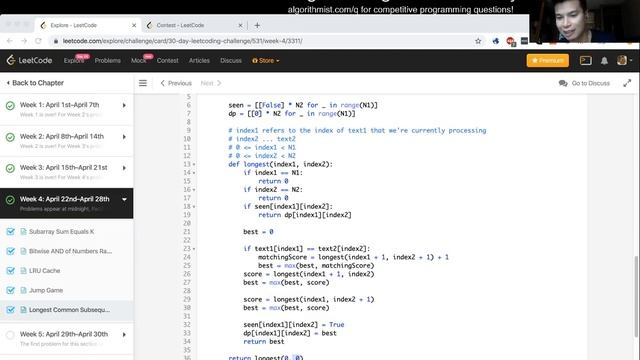Expand Week 3: April 15th-April 21st
Screen dimensions: 640x360
click(x=124, y=168)
